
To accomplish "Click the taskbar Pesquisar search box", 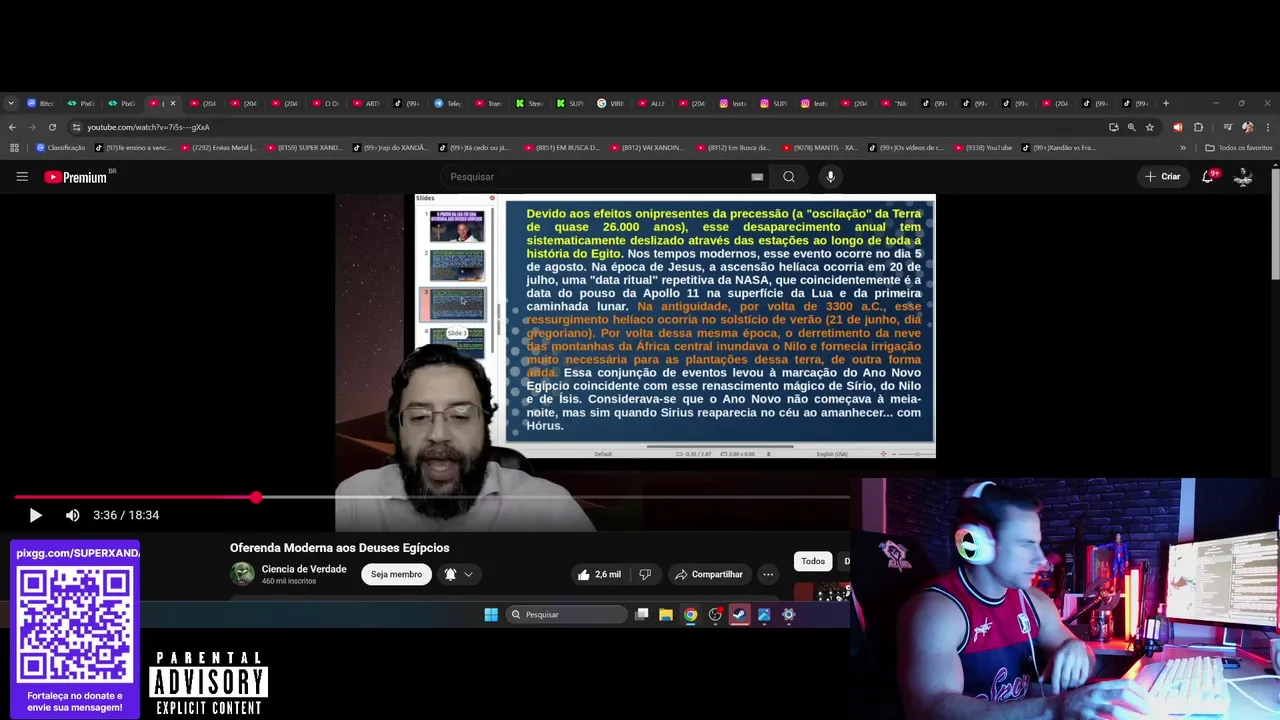I will (566, 615).
